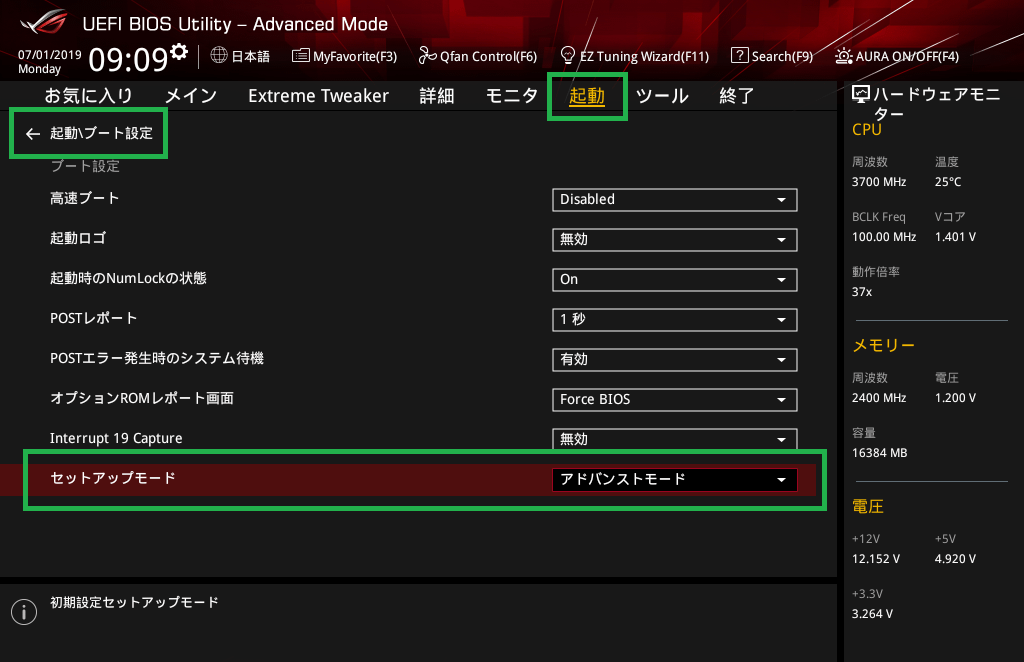
Task: Expand the 高速ブート dropdown showing Disabled
Action: click(x=674, y=200)
